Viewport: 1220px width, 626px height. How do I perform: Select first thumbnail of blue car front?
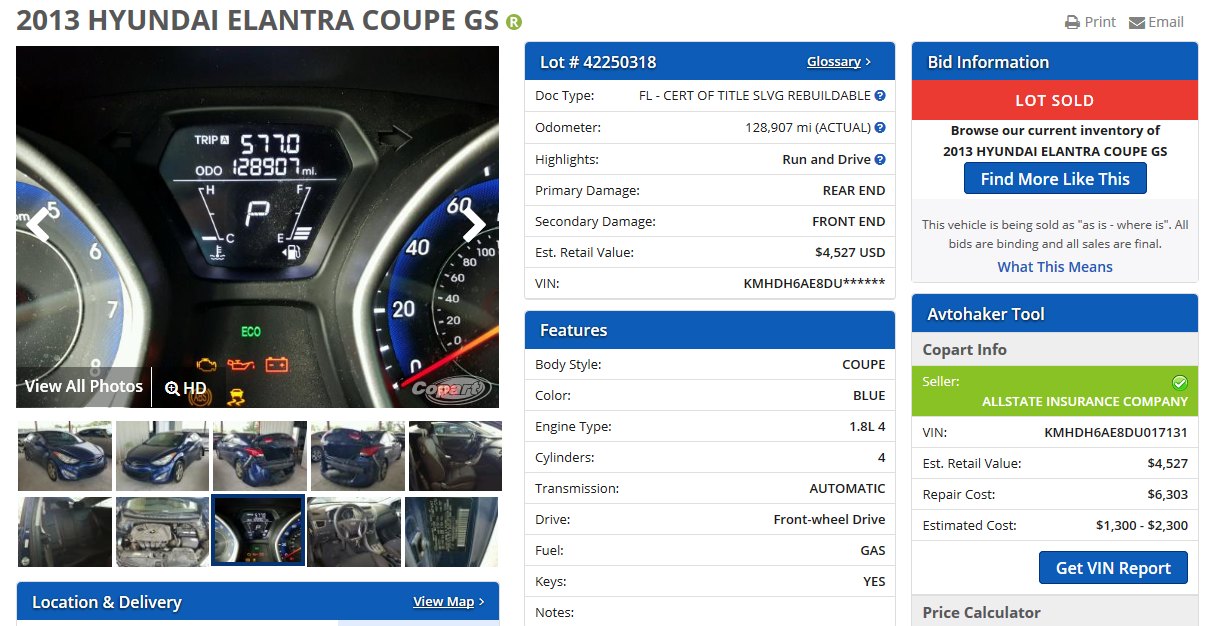[x=65, y=456]
